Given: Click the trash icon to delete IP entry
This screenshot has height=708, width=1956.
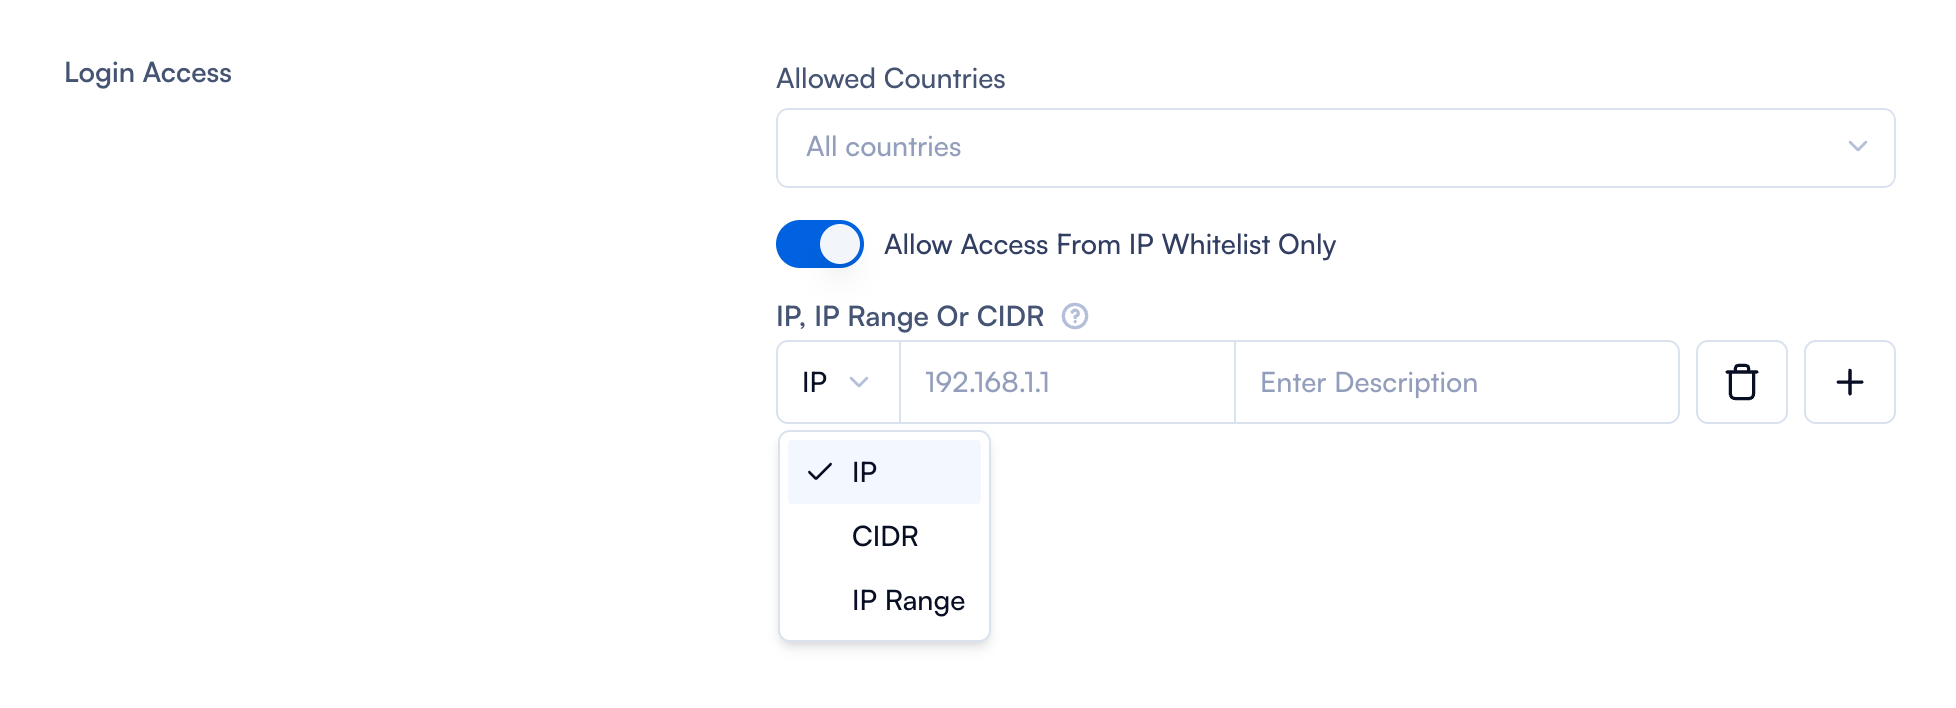Looking at the screenshot, I should tap(1741, 382).
